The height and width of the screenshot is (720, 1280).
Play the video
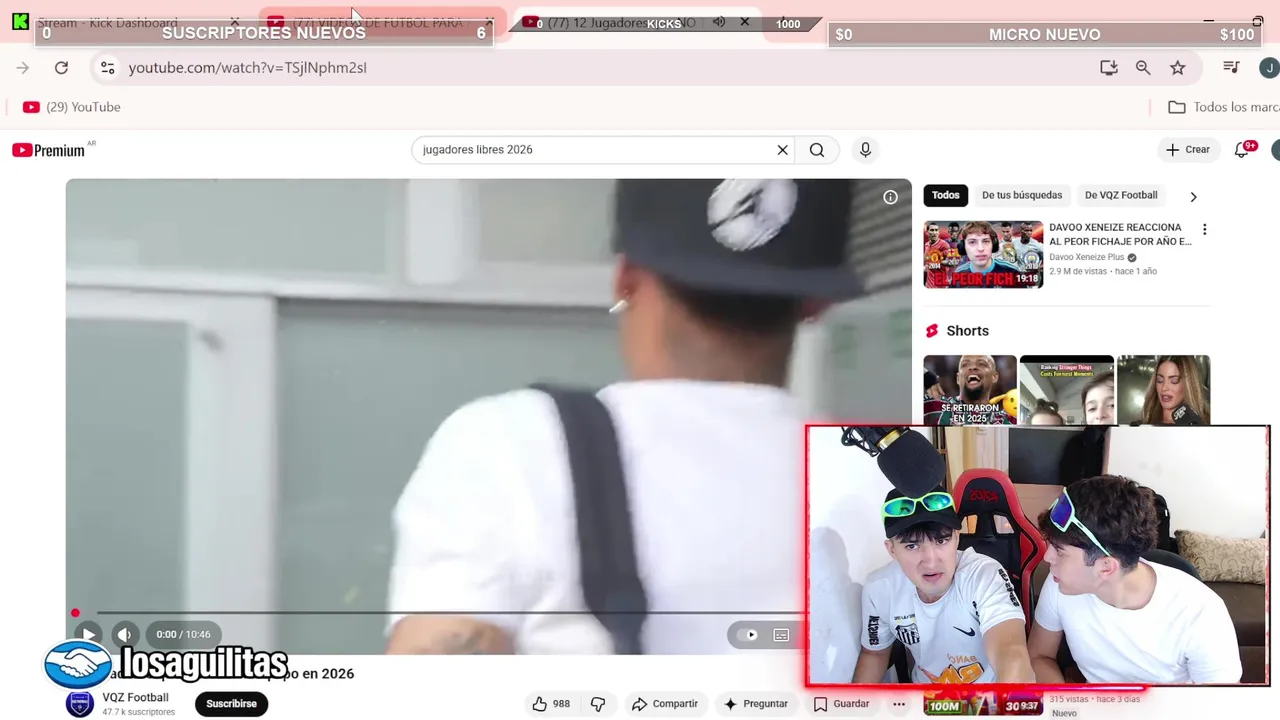click(x=88, y=634)
